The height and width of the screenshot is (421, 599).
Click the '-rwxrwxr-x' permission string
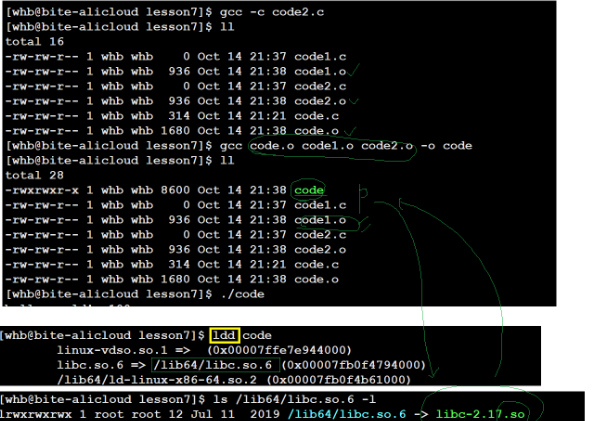coord(42,190)
